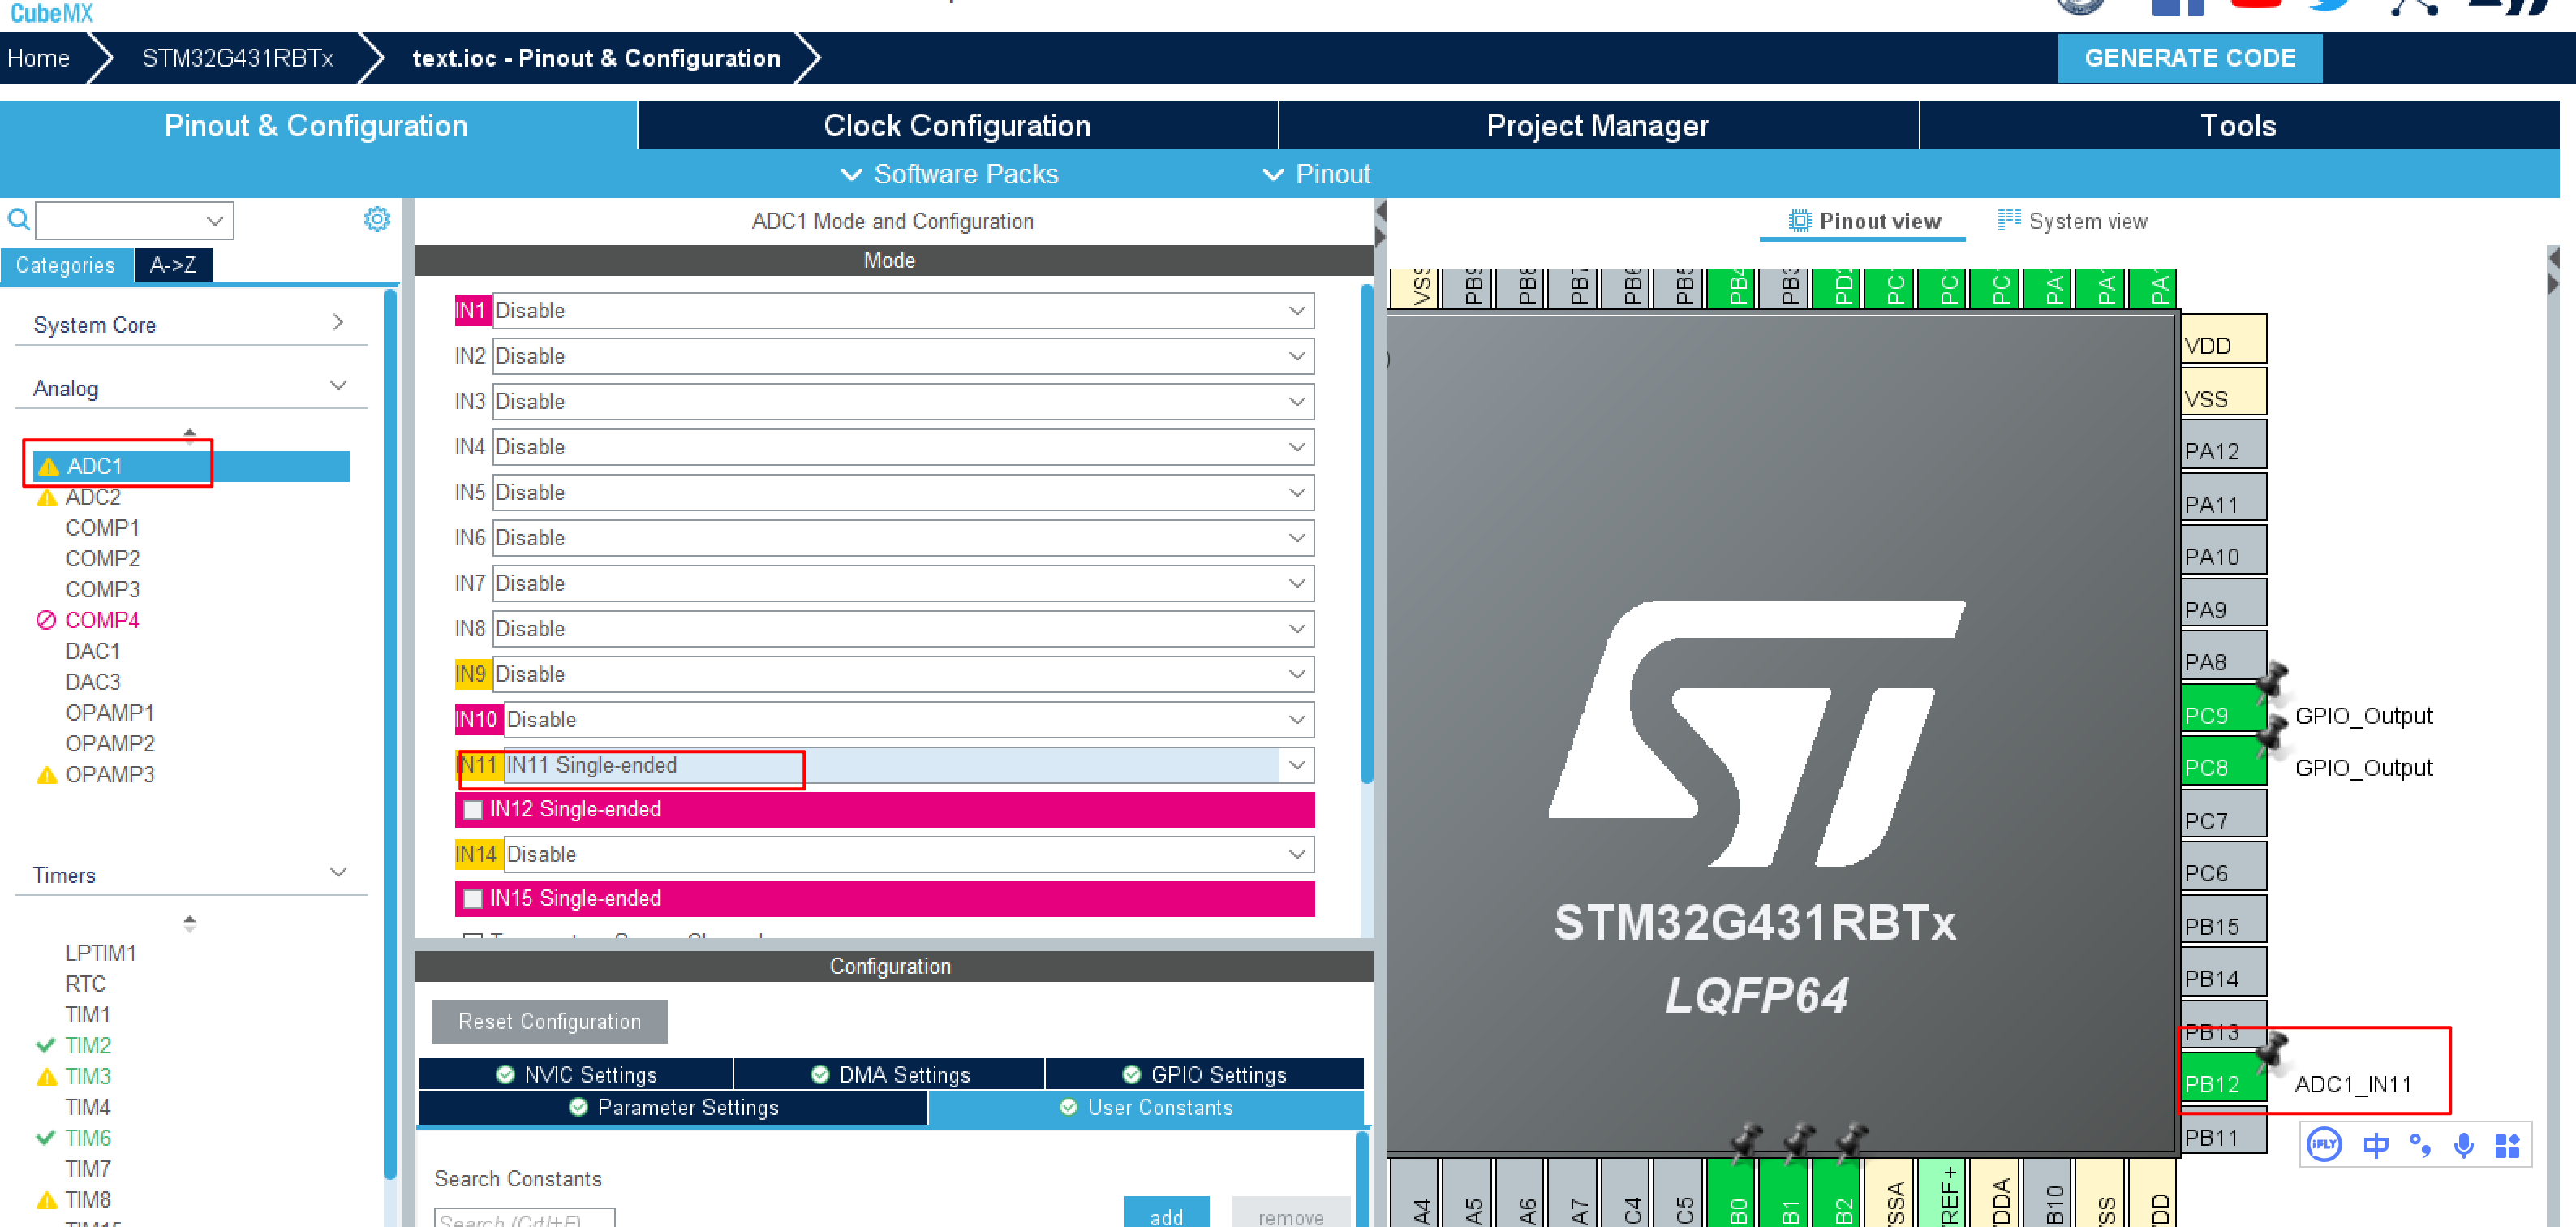The image size is (2576, 1227).
Task: Open GPIO Settings tab
Action: (1204, 1074)
